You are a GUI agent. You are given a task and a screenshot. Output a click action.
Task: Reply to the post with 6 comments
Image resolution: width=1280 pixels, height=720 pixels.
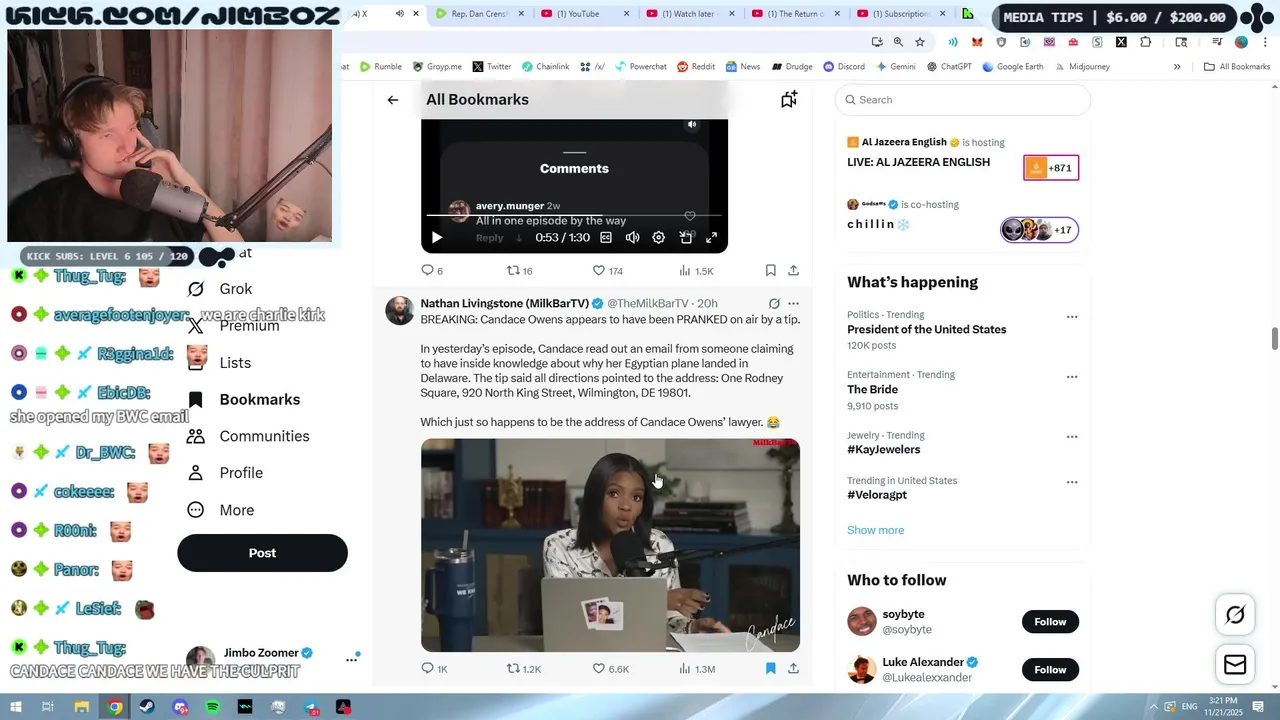(431, 270)
